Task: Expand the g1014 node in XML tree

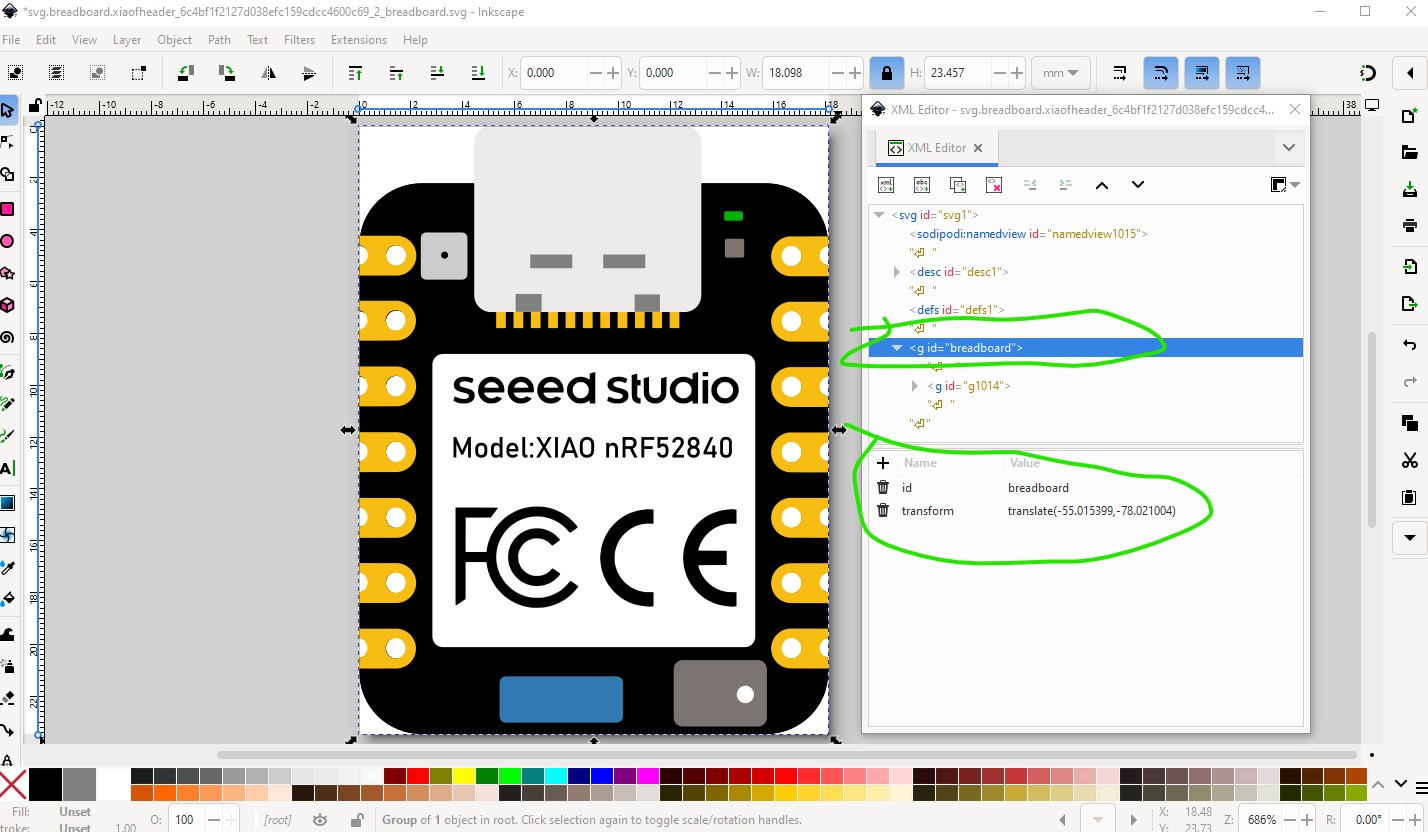Action: 915,386
